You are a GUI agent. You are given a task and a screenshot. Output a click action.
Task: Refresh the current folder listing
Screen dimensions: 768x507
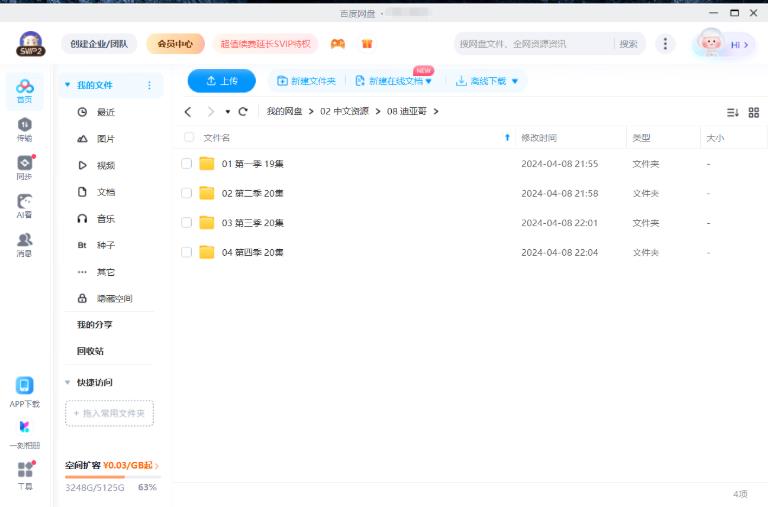tap(243, 112)
